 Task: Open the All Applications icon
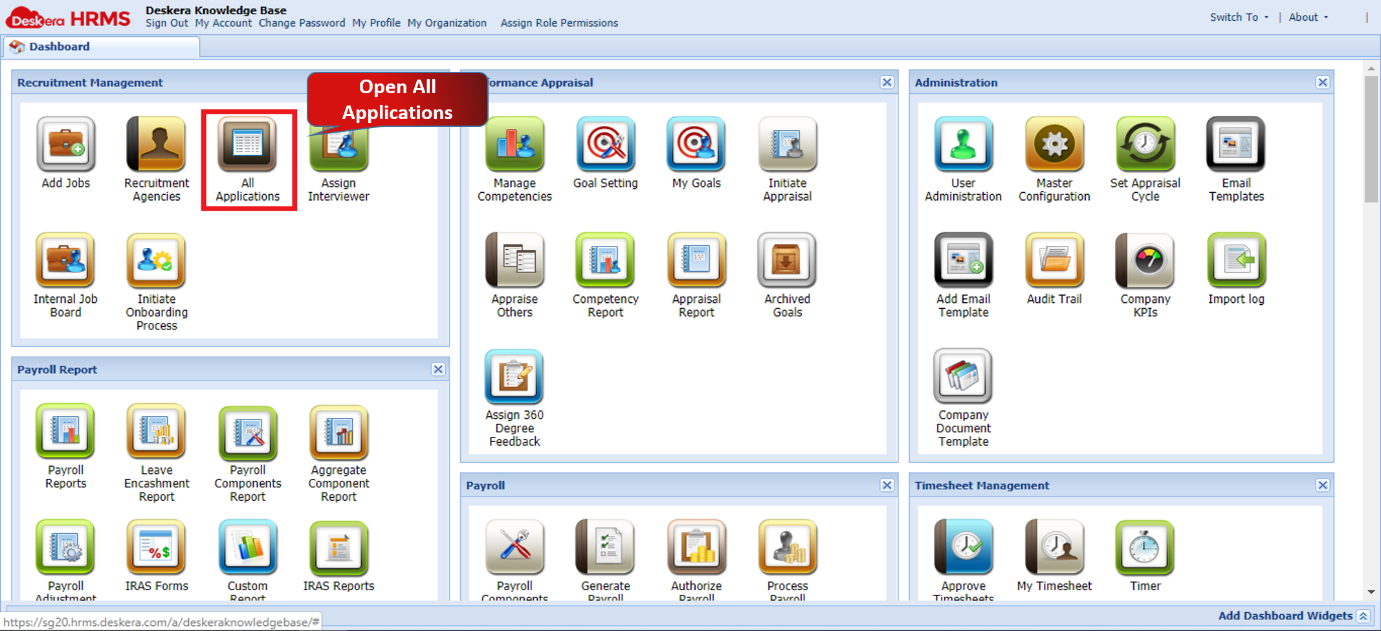tap(247, 146)
